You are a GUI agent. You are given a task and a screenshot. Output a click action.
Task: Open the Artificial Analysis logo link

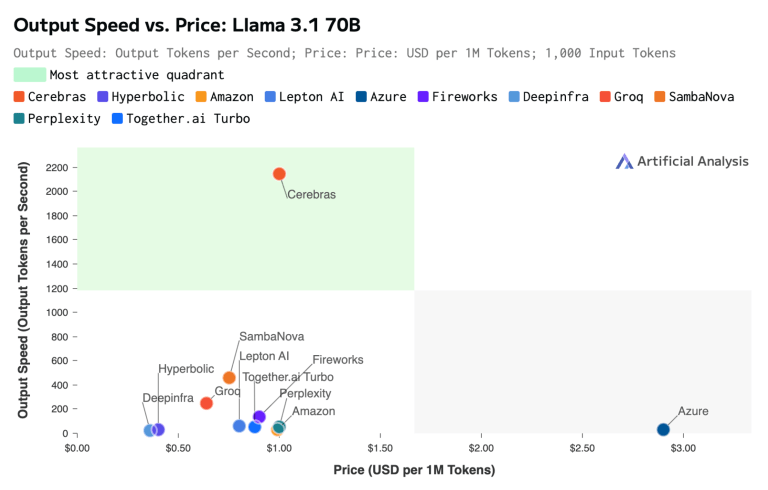pyautogui.click(x=681, y=161)
